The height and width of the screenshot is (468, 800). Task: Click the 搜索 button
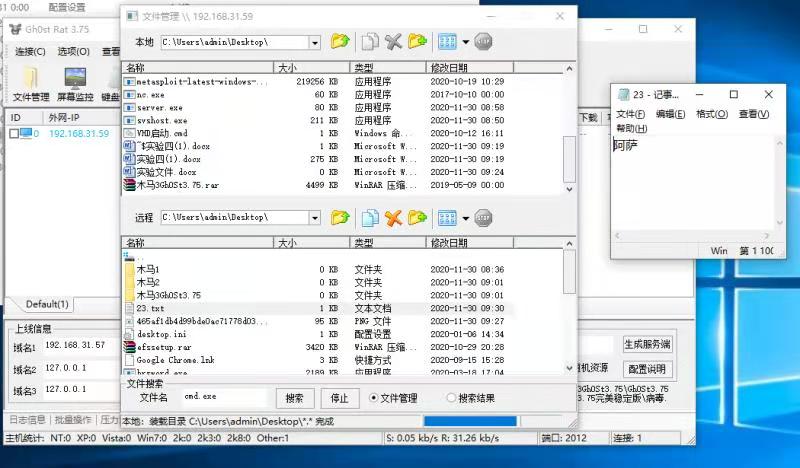[x=295, y=398]
